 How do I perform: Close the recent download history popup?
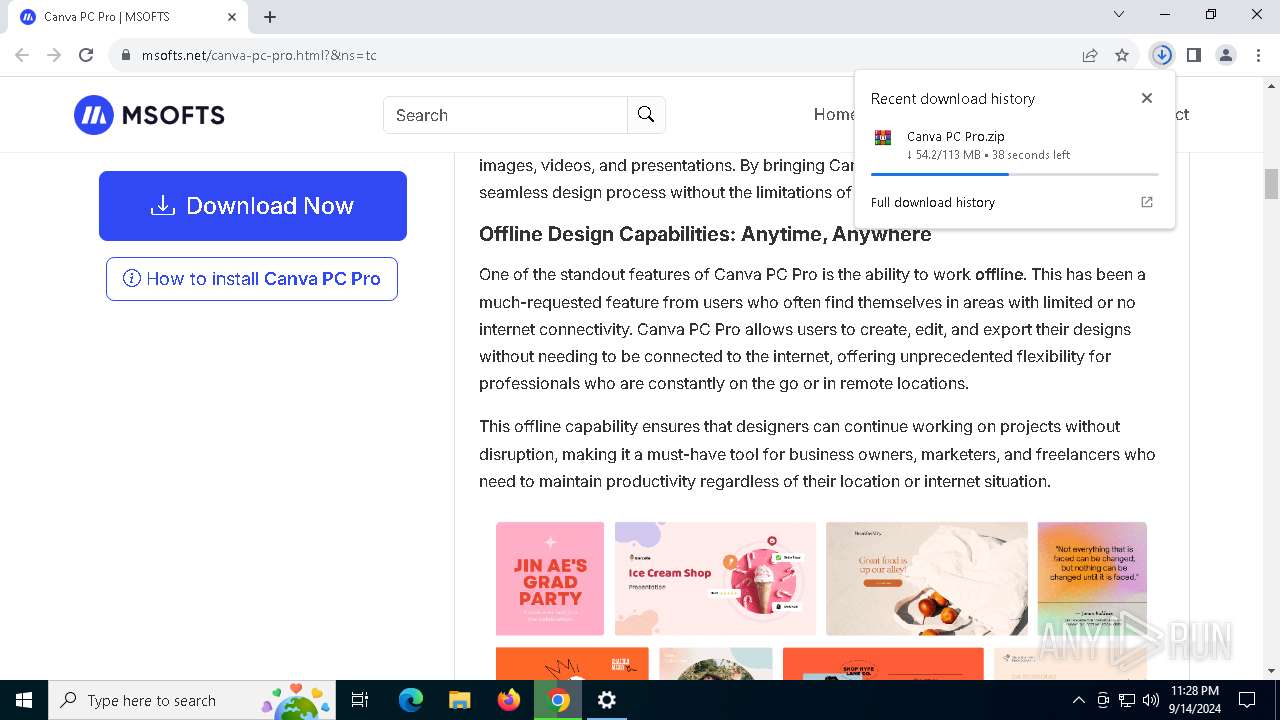tap(1147, 98)
